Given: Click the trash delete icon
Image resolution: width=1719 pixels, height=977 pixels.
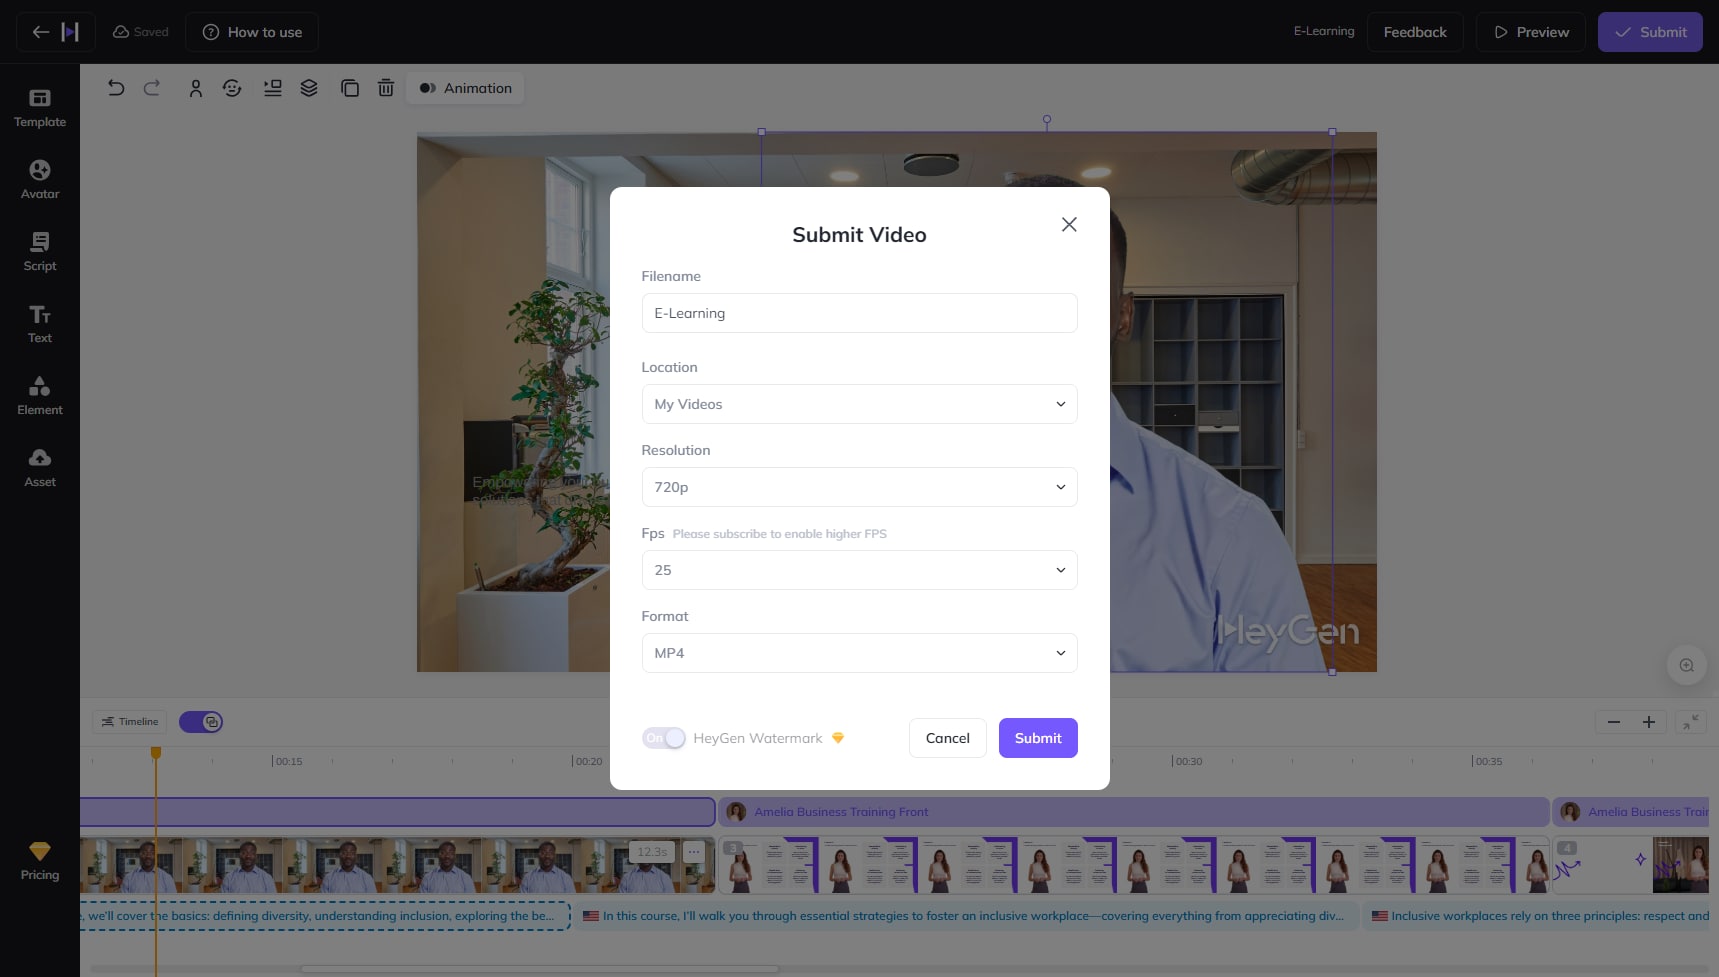Looking at the screenshot, I should click(386, 88).
